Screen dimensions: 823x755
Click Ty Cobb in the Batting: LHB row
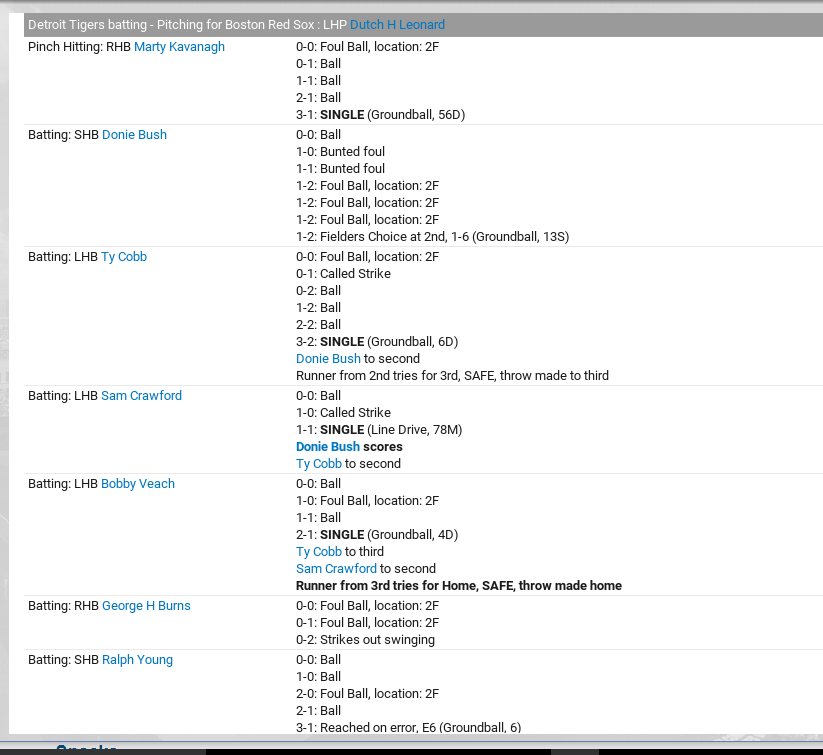click(x=124, y=257)
